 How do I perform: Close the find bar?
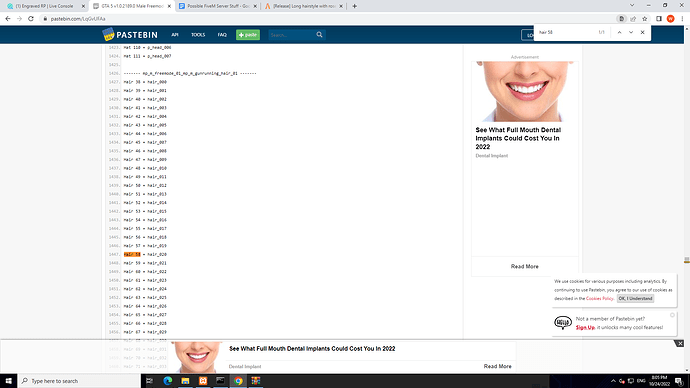pos(642,32)
